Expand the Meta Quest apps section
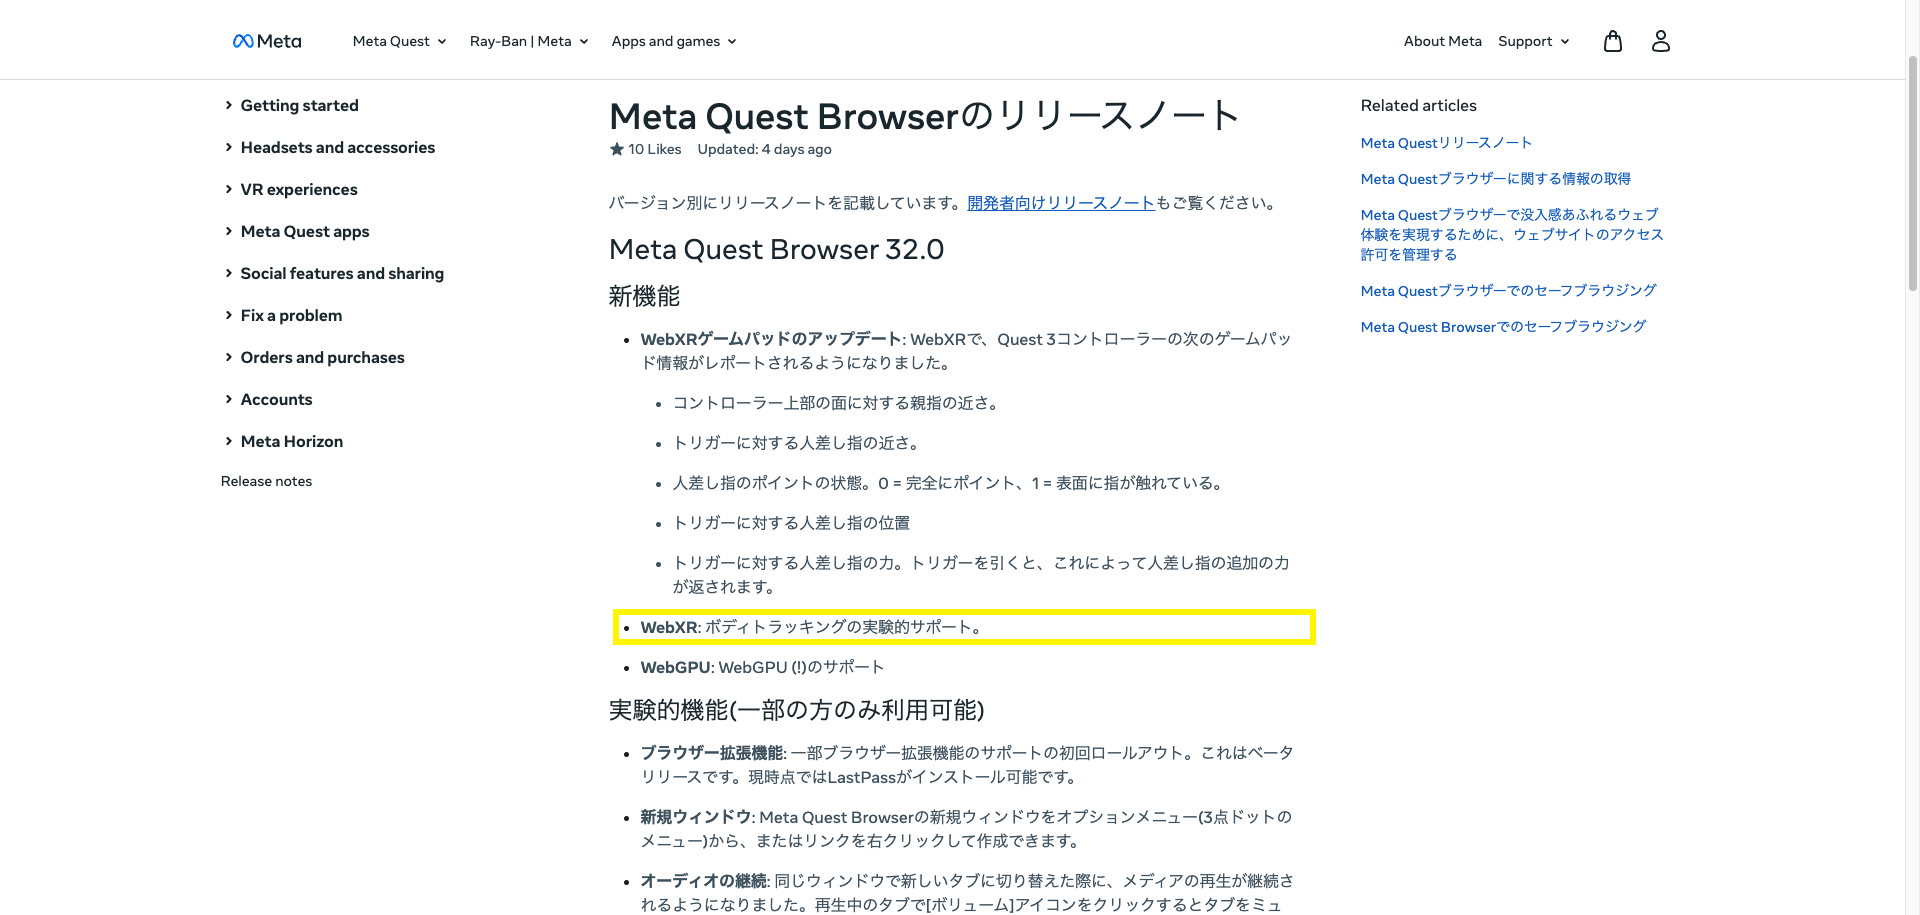The image size is (1920, 915). 297,231
